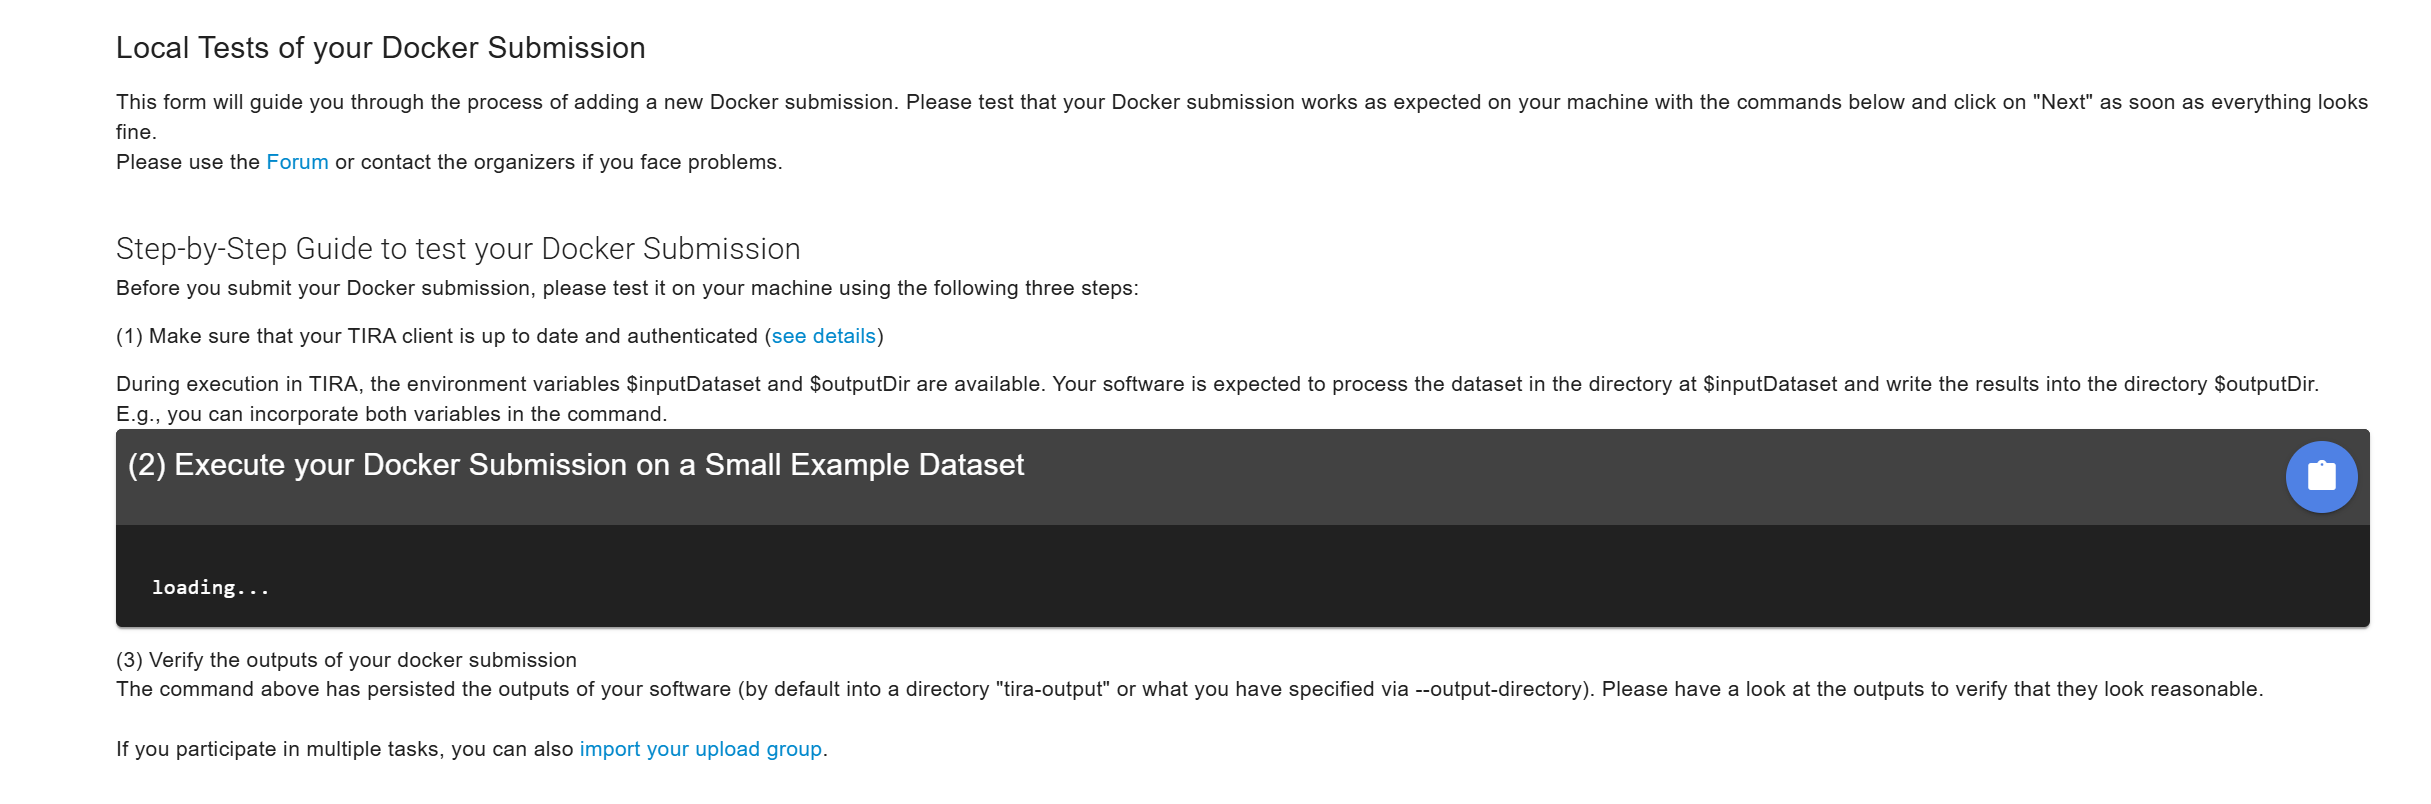2431x804 pixels.
Task: Click the "The command above has persisted" paragraph
Action: point(1189,689)
